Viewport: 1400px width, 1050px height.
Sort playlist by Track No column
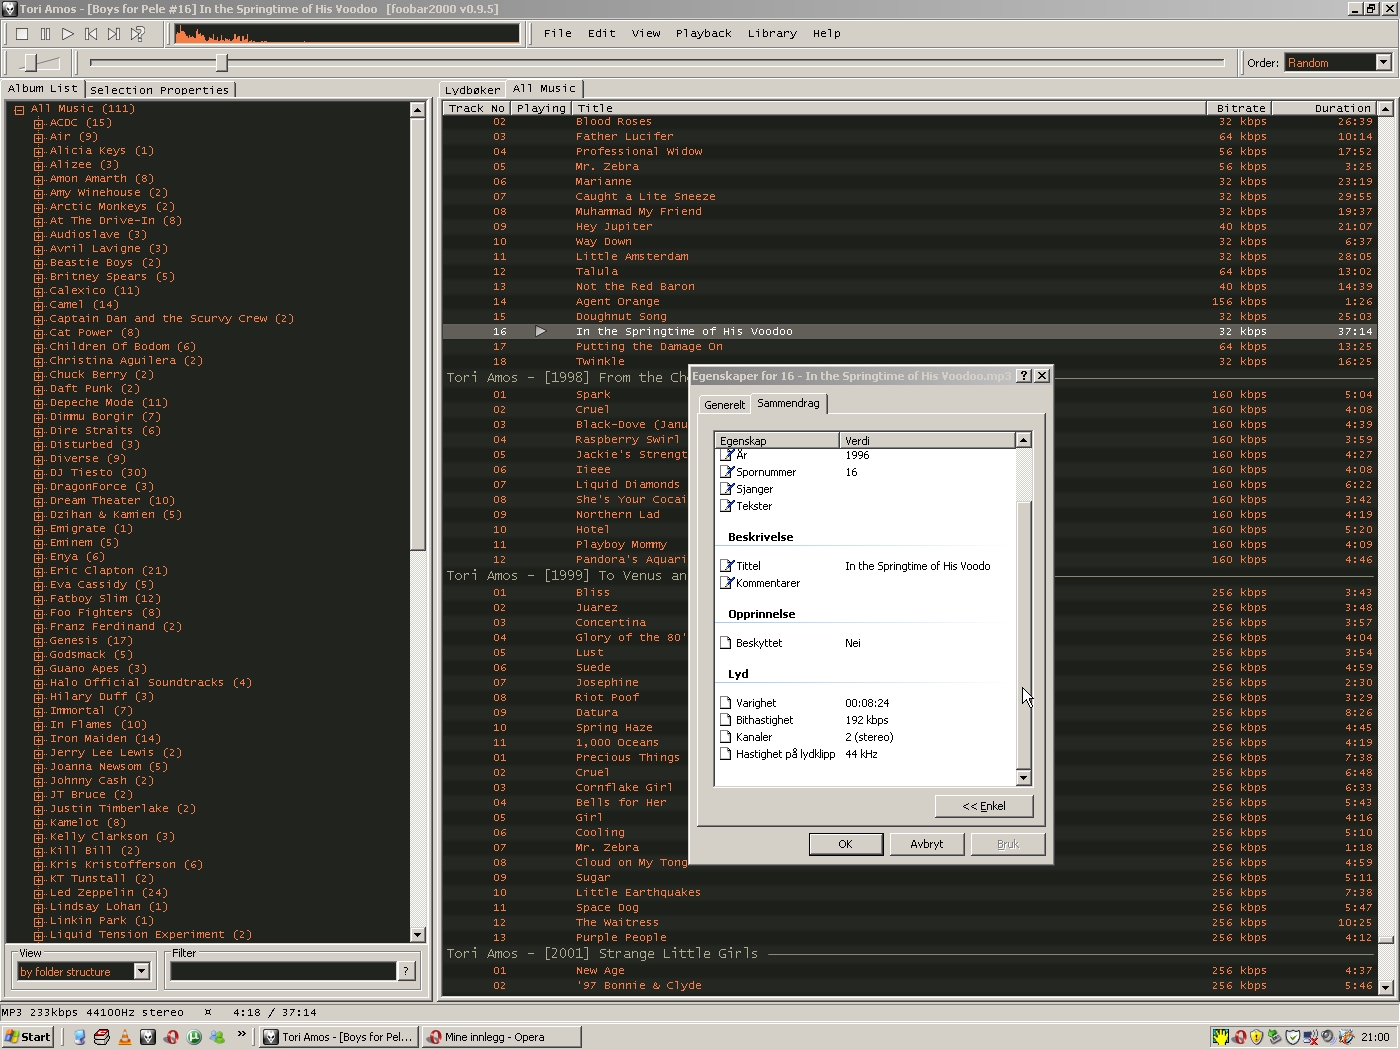[476, 108]
